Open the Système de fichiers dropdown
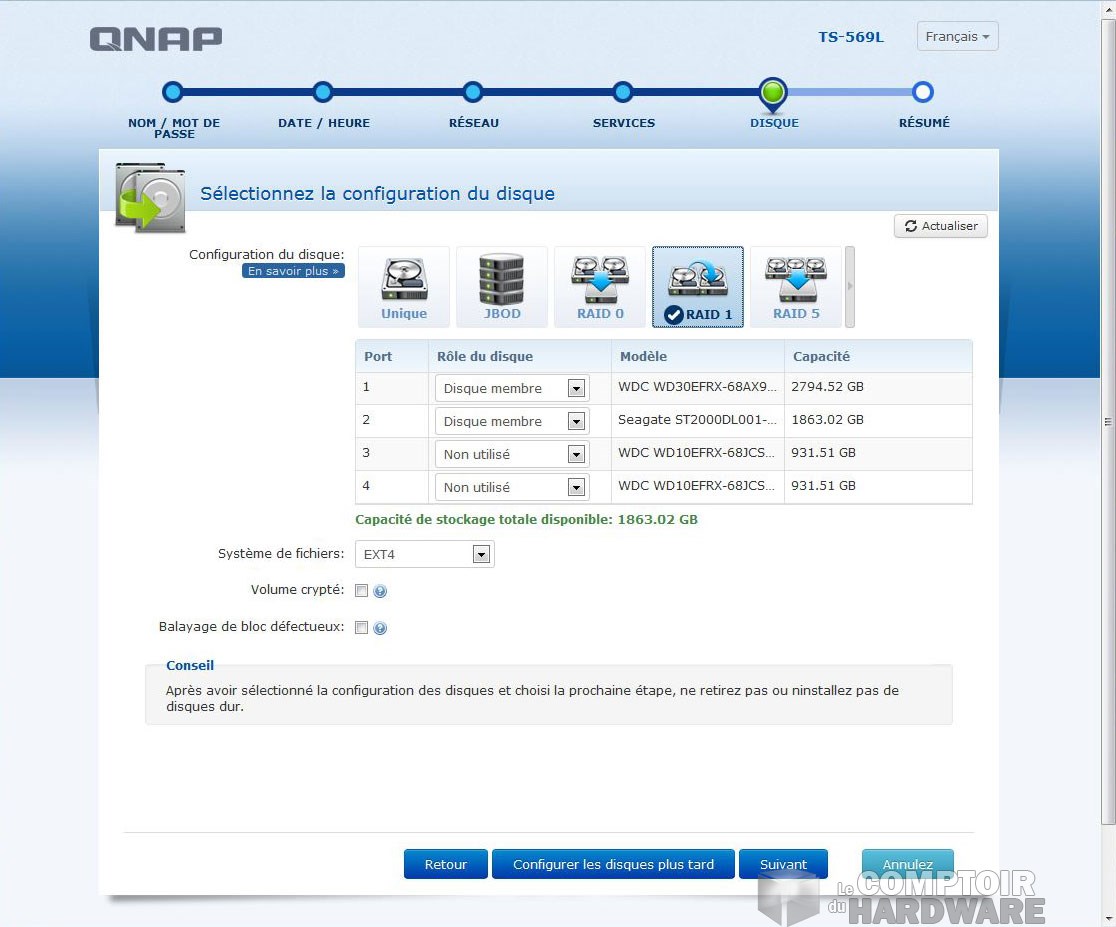The width and height of the screenshot is (1116, 927). click(x=479, y=553)
